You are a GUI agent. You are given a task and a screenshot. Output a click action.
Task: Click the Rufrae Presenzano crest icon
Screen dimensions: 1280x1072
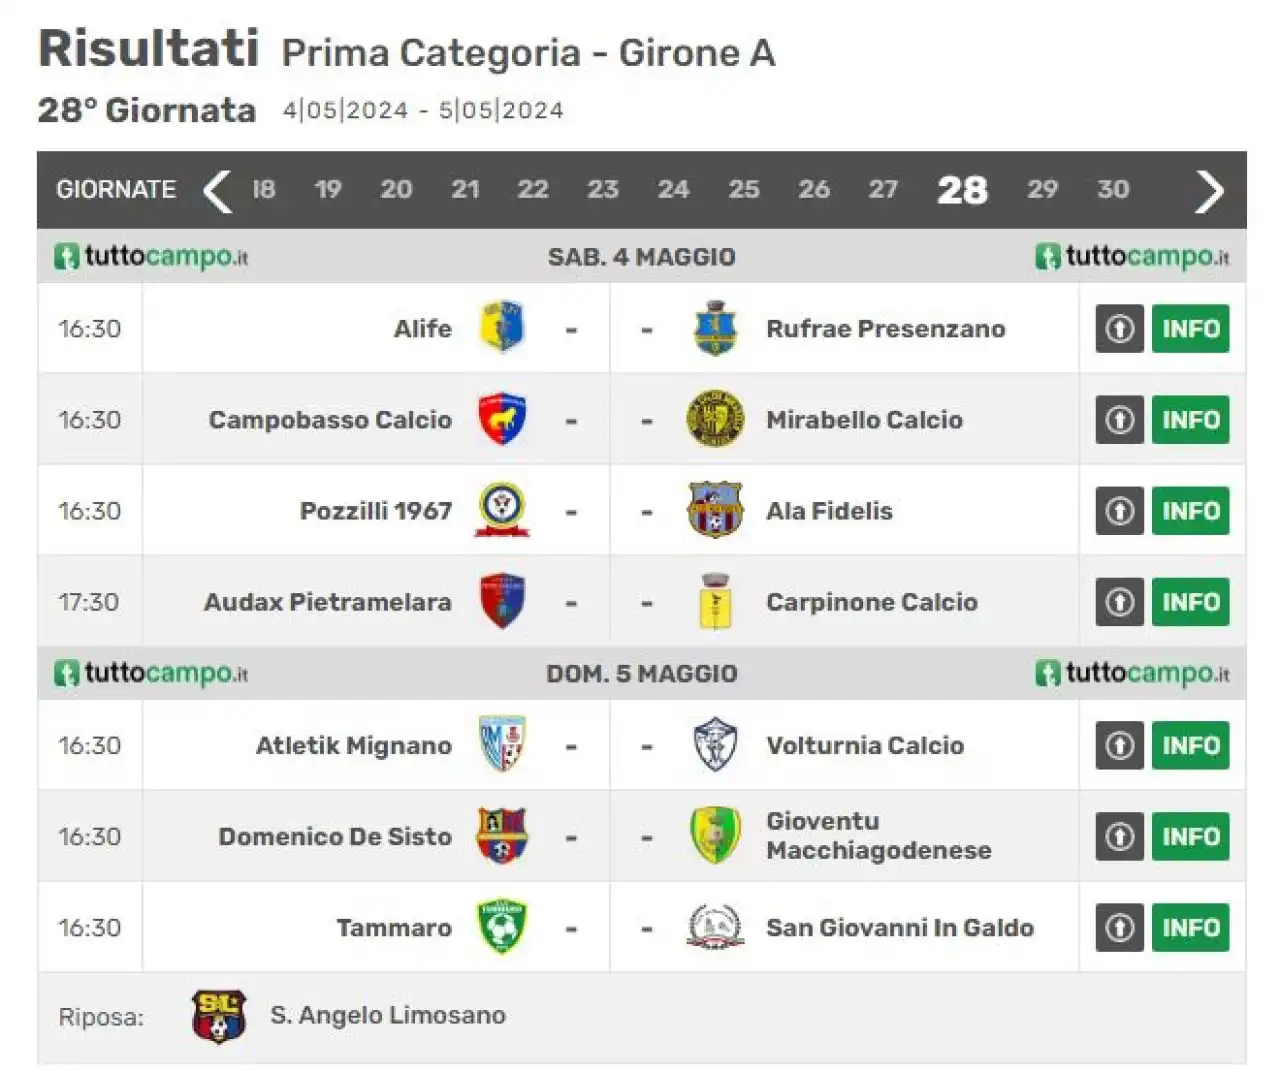click(715, 328)
